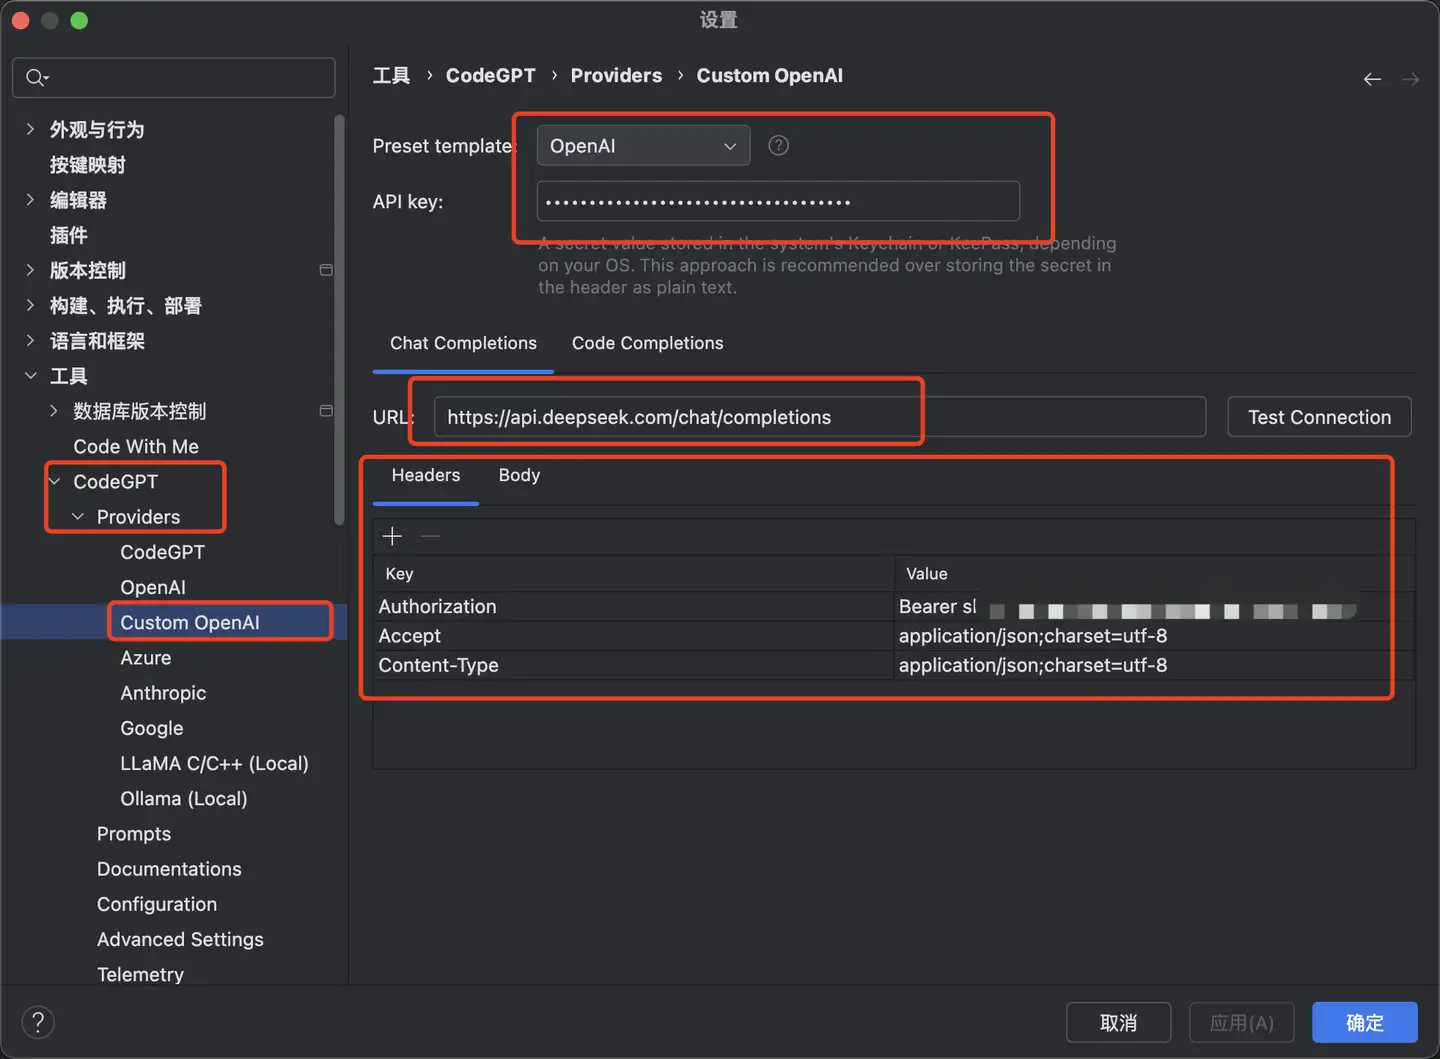
Task: Collapse the Providers tree node
Action: (x=78, y=517)
